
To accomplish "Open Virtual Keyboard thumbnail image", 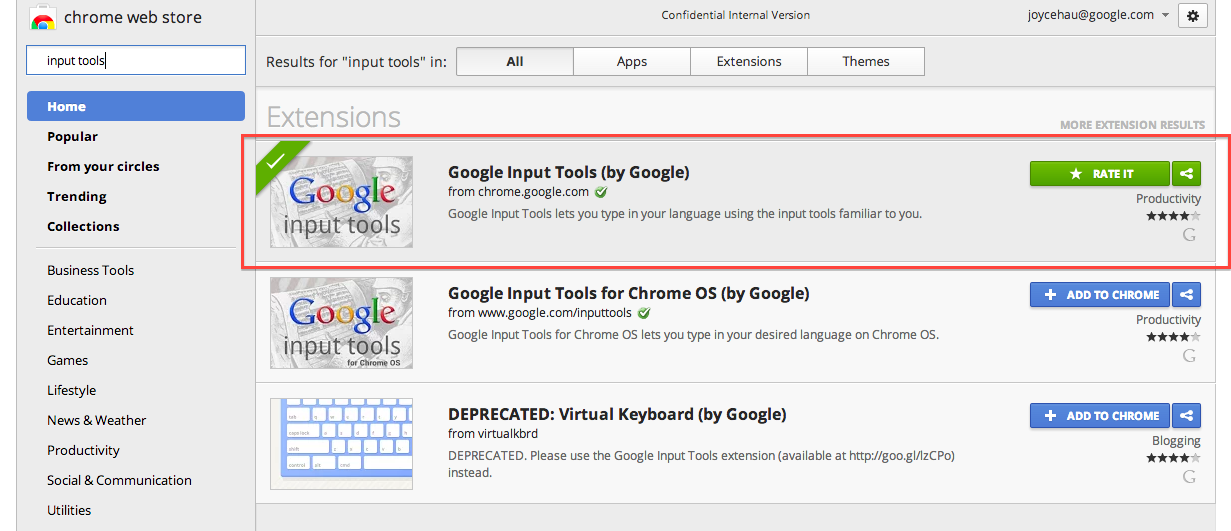I will [341, 444].
